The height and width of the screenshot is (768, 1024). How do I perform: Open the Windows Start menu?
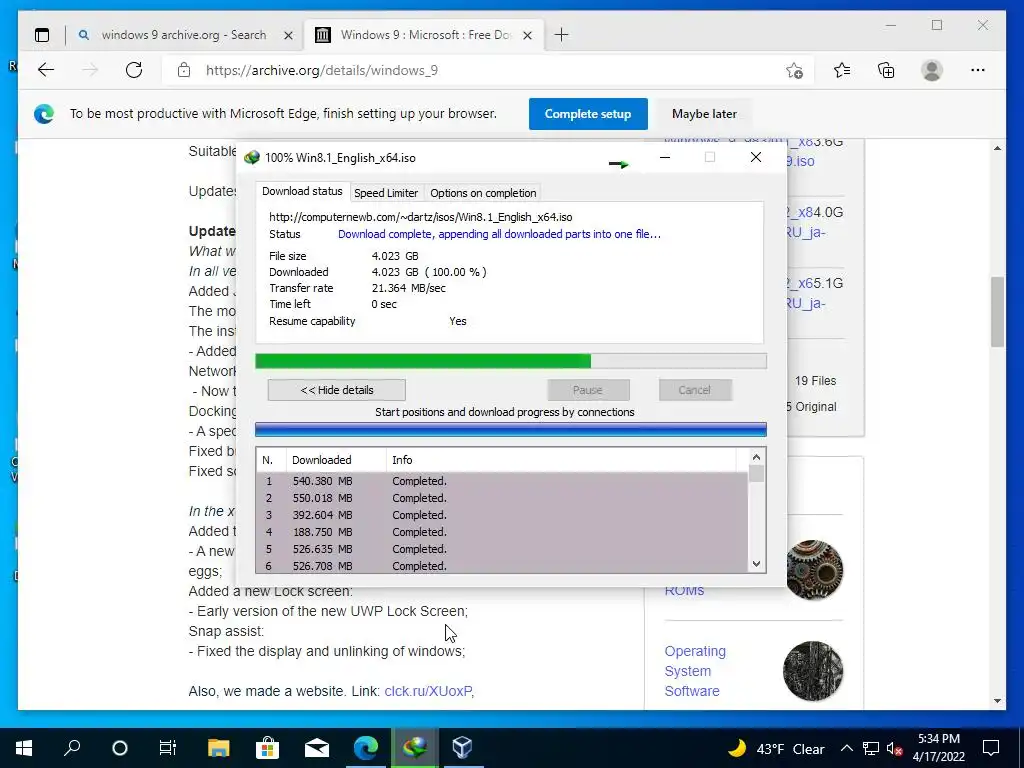24,748
